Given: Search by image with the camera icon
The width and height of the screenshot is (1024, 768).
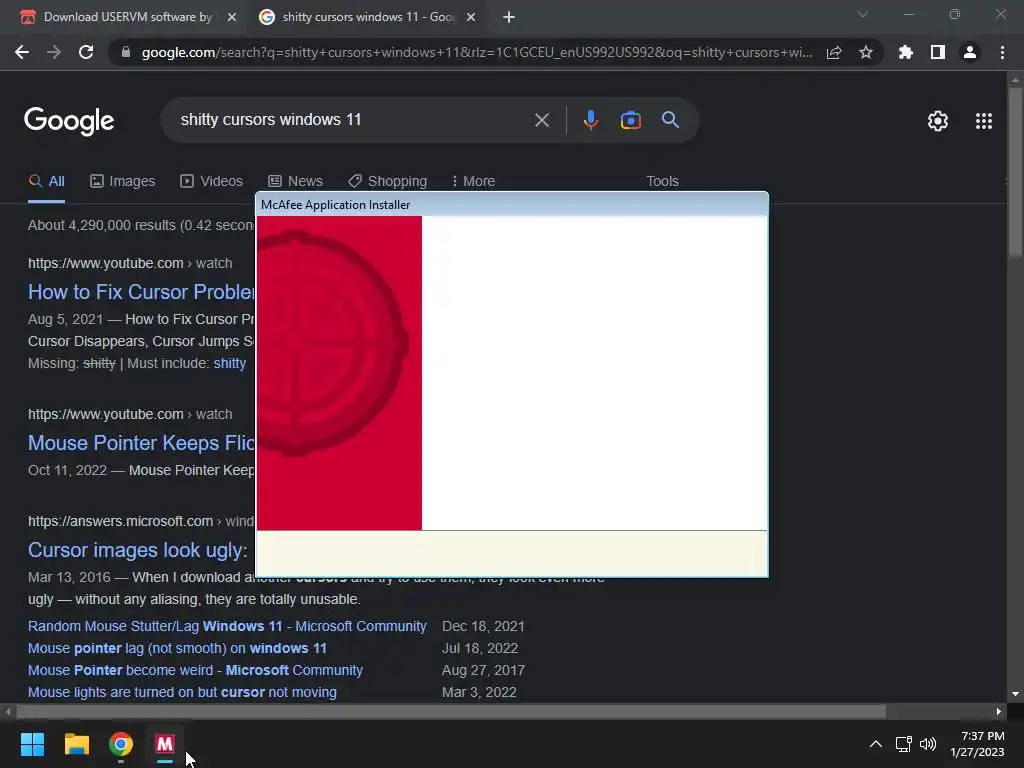Looking at the screenshot, I should (630, 120).
